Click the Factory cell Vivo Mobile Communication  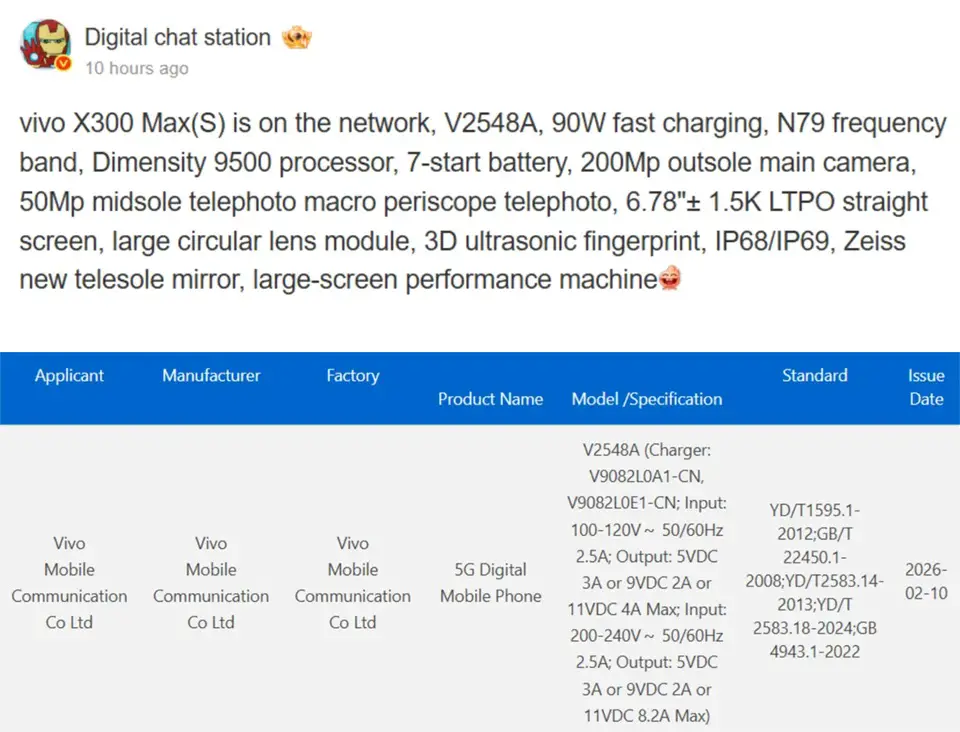pyautogui.click(x=353, y=583)
